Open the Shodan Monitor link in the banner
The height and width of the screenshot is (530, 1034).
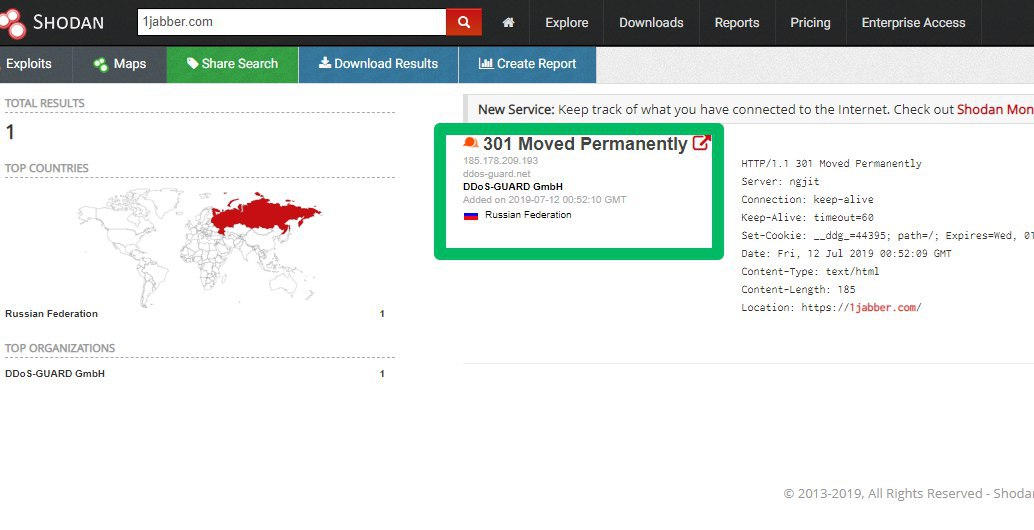click(x=995, y=109)
